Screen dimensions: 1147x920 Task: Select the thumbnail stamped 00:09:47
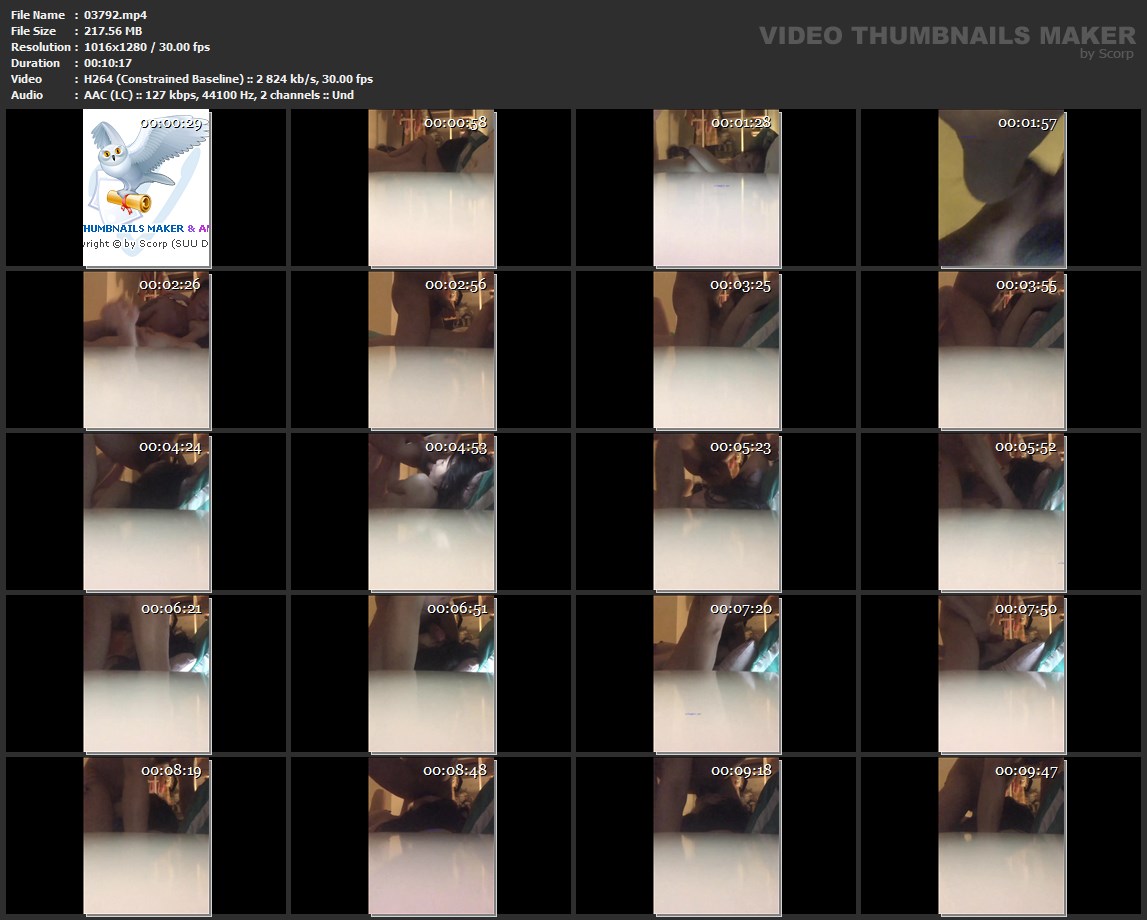point(1002,836)
